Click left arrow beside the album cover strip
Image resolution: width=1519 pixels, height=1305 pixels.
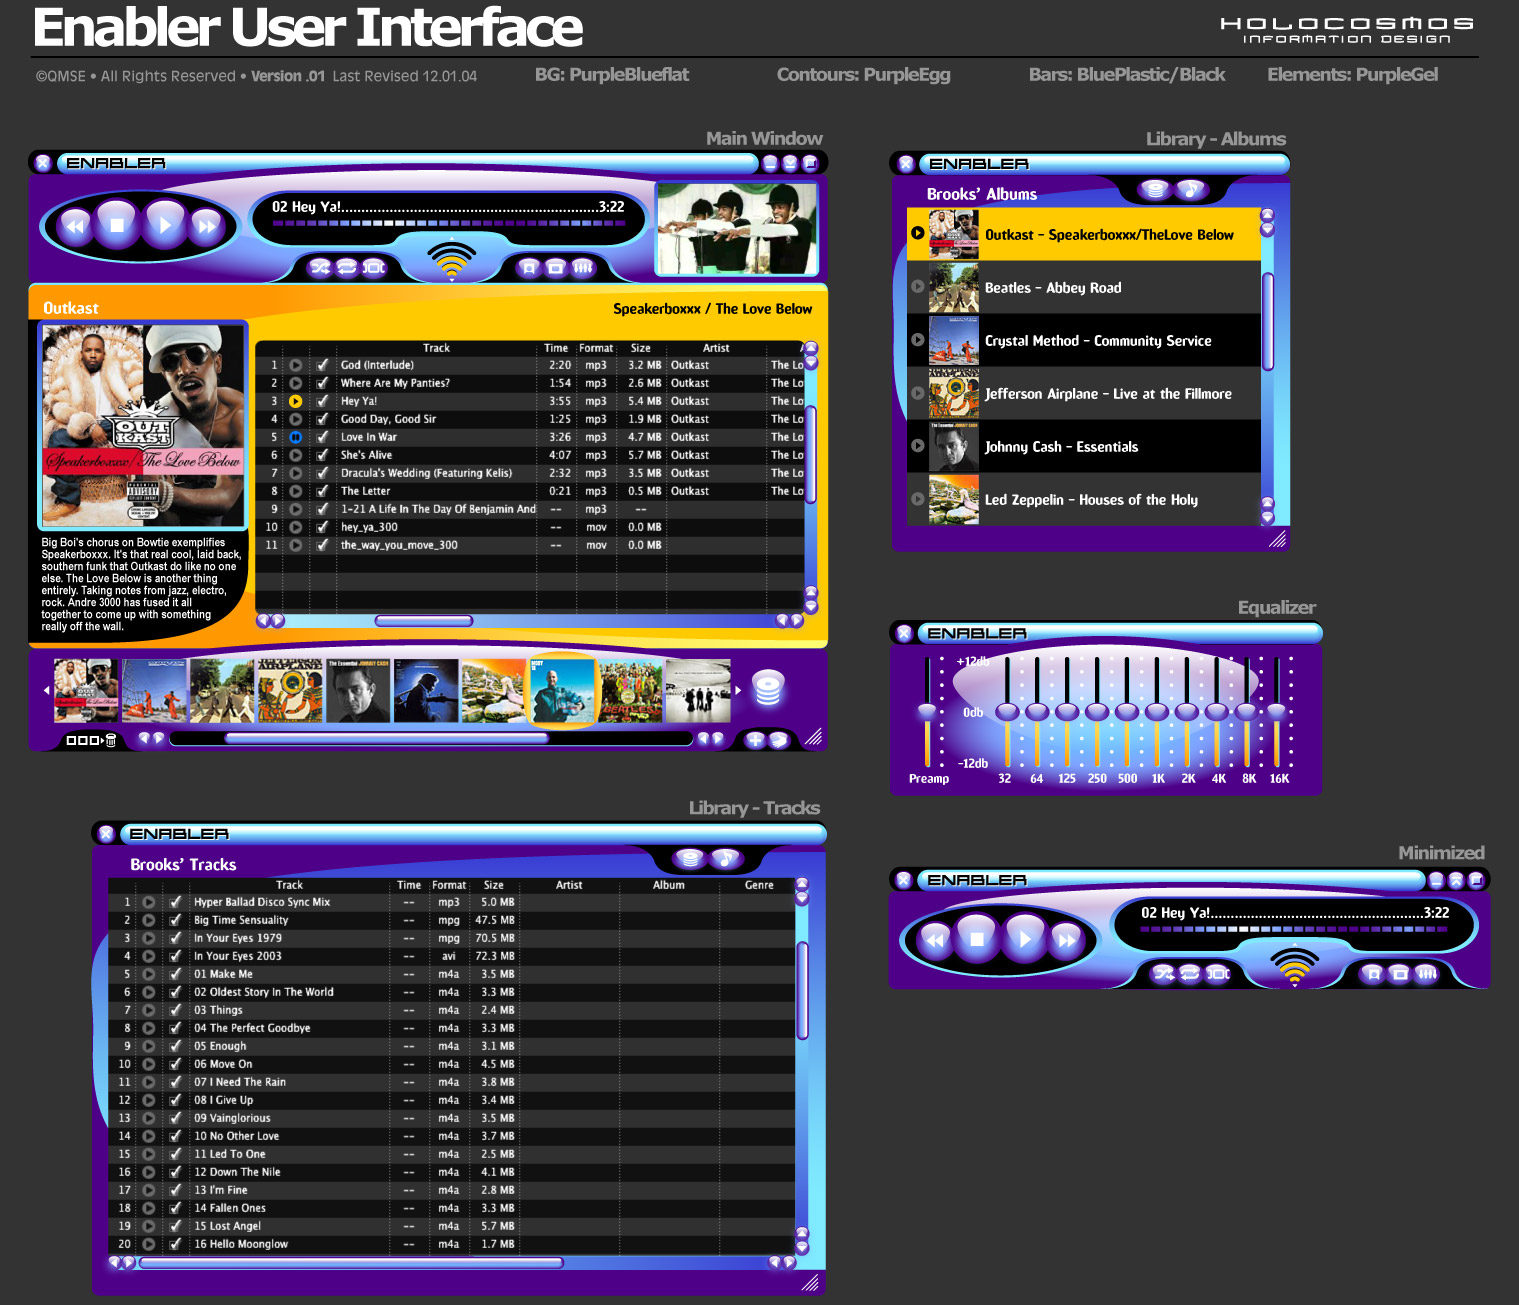[46, 690]
